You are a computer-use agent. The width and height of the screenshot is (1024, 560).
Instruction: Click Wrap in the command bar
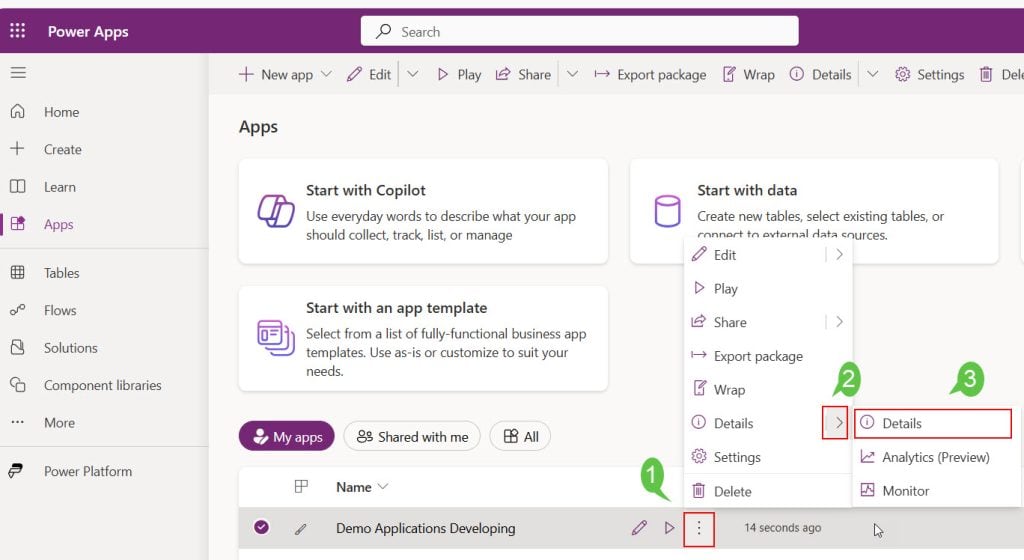(748, 74)
